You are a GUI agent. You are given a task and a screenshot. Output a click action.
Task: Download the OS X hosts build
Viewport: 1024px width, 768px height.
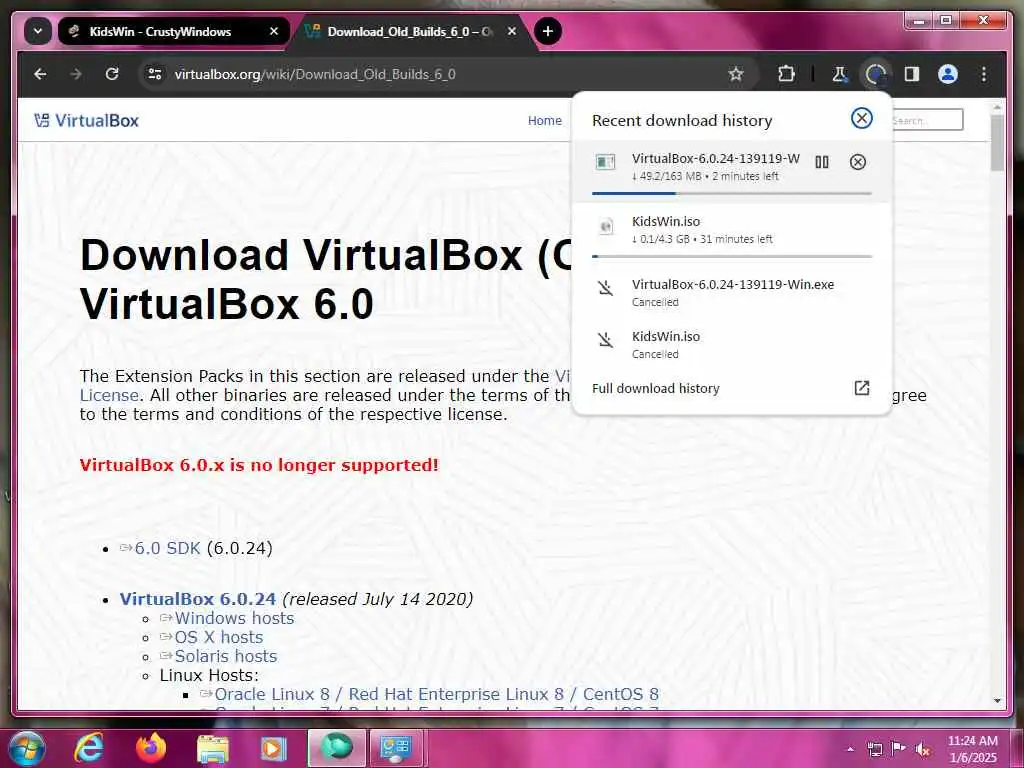click(219, 637)
